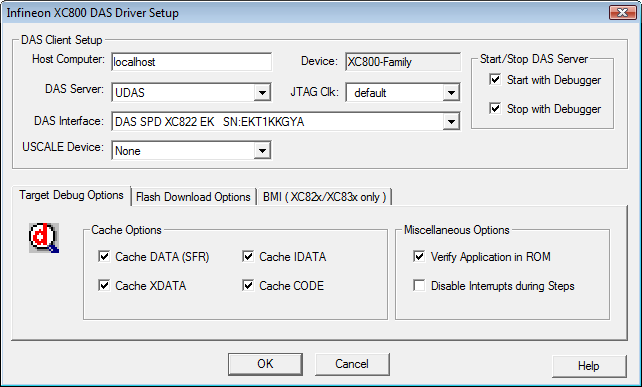Click the USCALE Device label text
Screen dimensions: 642x387
pos(63,147)
